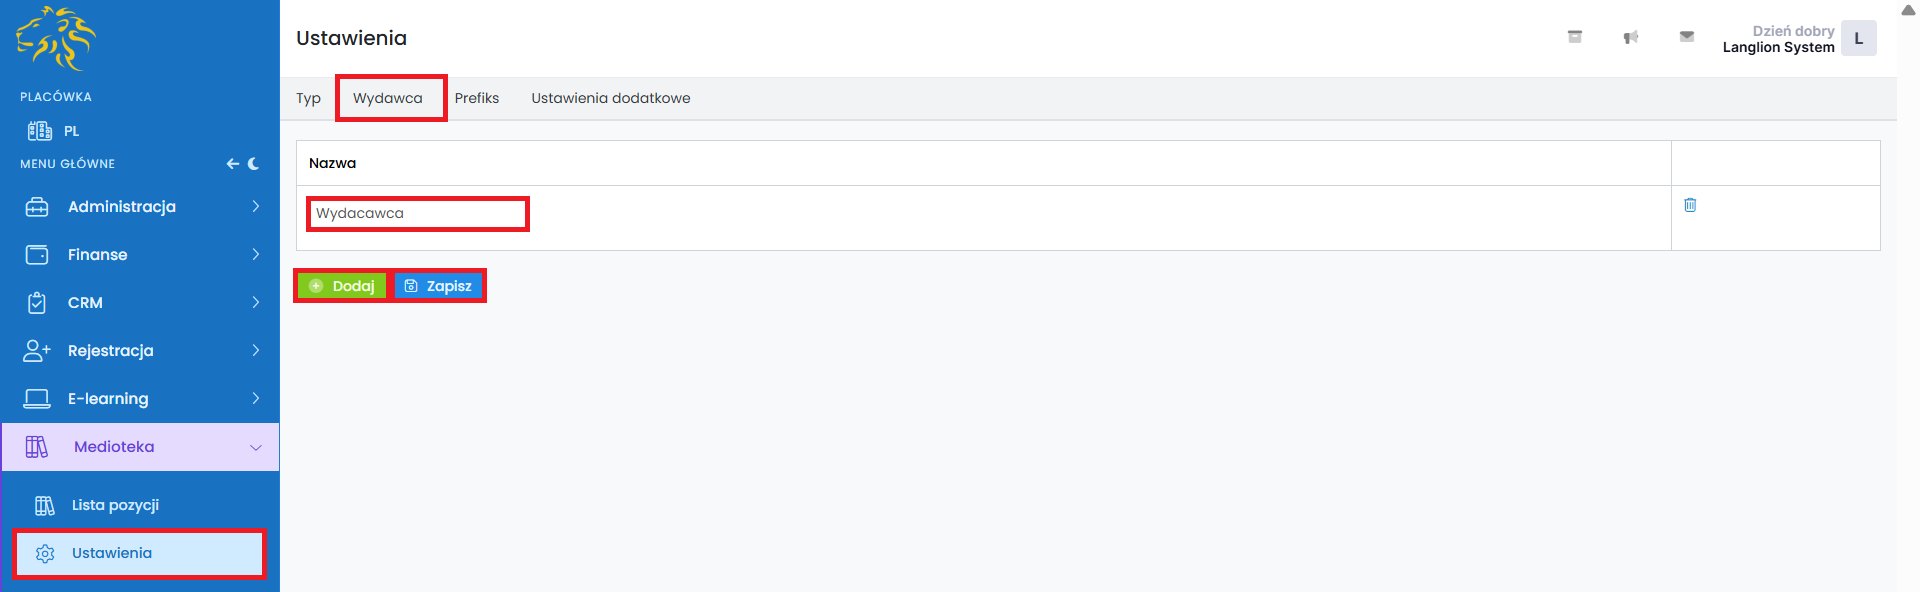Screen dimensions: 1920x592
Task: Open Lista pozycji in the sidebar
Action: click(115, 505)
